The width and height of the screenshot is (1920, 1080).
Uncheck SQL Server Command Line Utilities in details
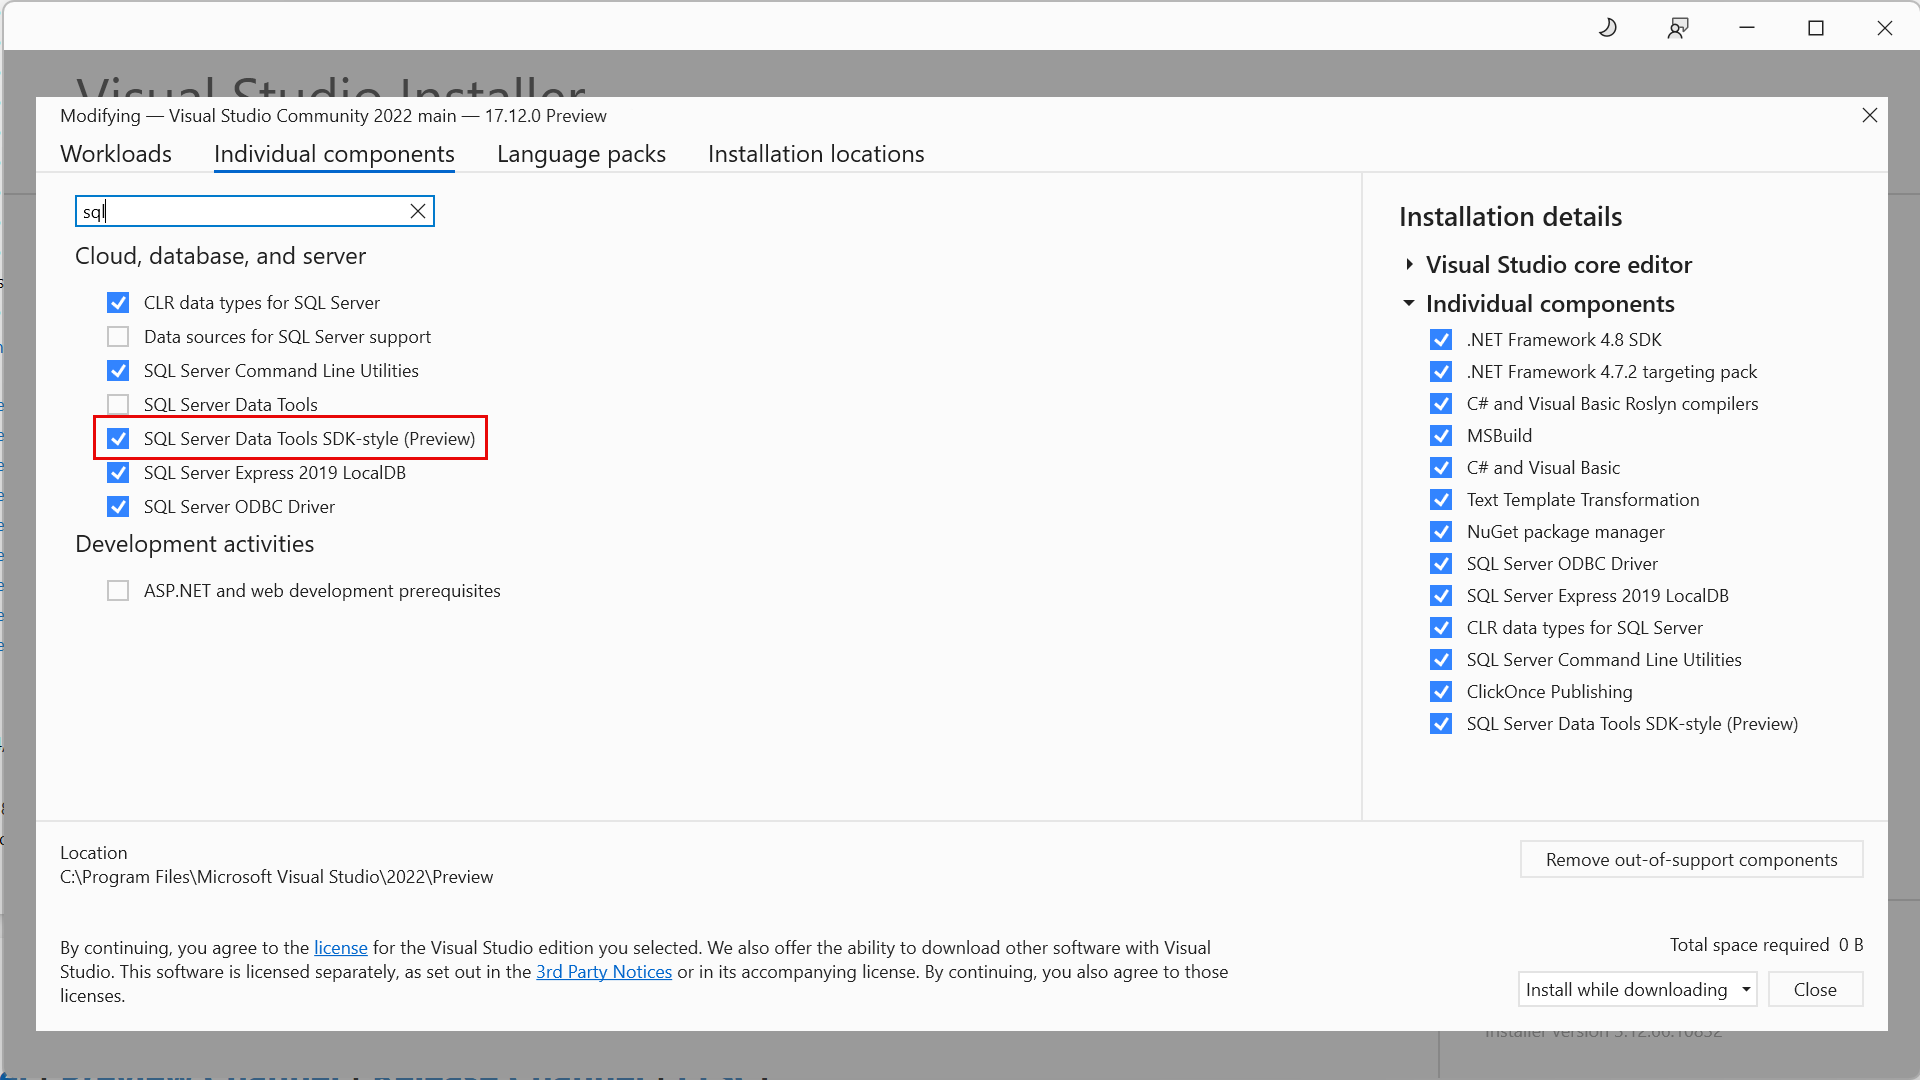point(1441,660)
